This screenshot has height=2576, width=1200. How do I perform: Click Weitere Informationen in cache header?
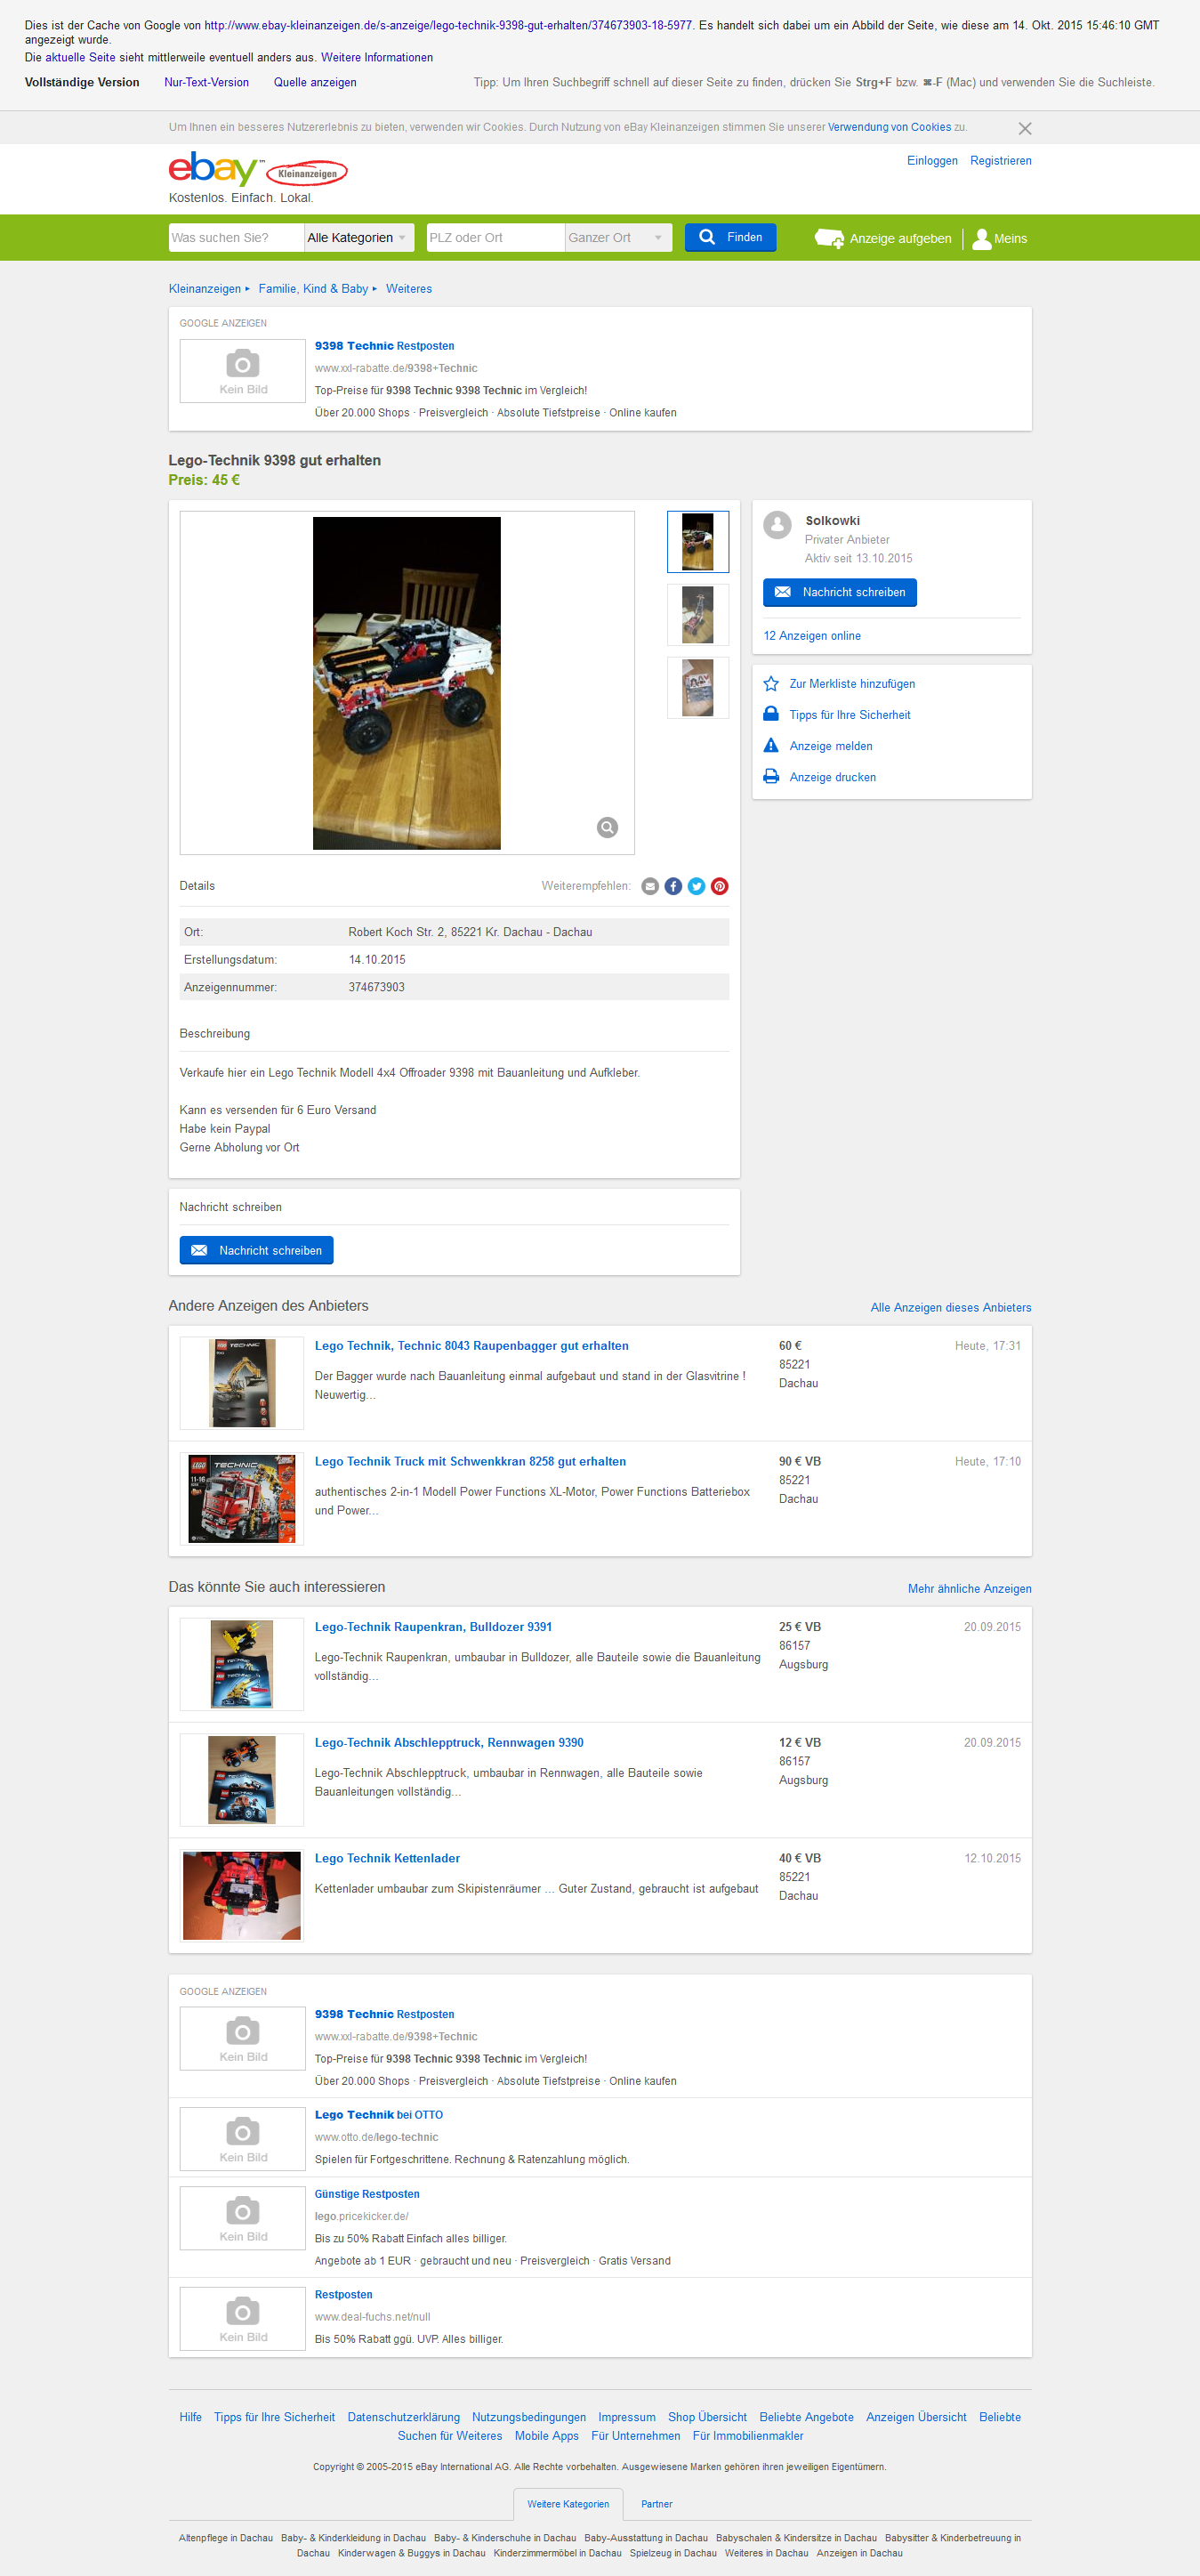click(x=377, y=58)
